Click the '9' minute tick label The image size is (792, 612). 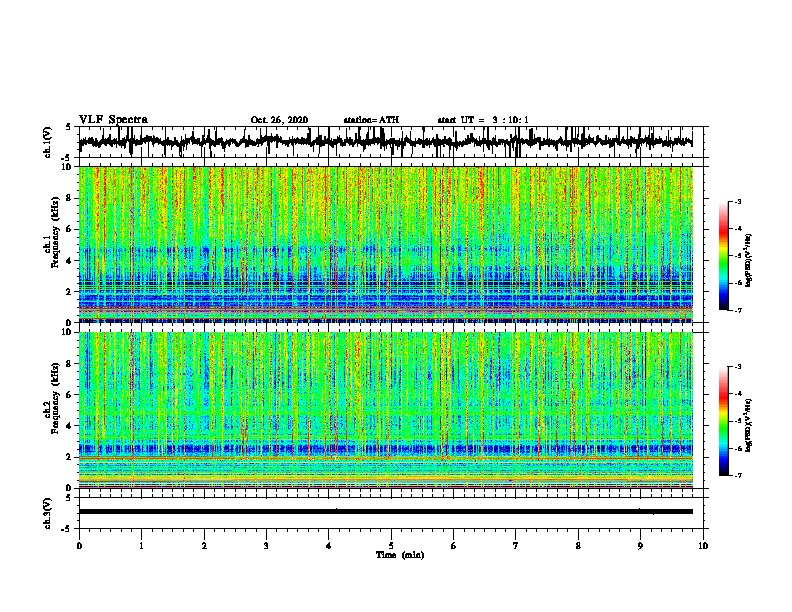640,546
